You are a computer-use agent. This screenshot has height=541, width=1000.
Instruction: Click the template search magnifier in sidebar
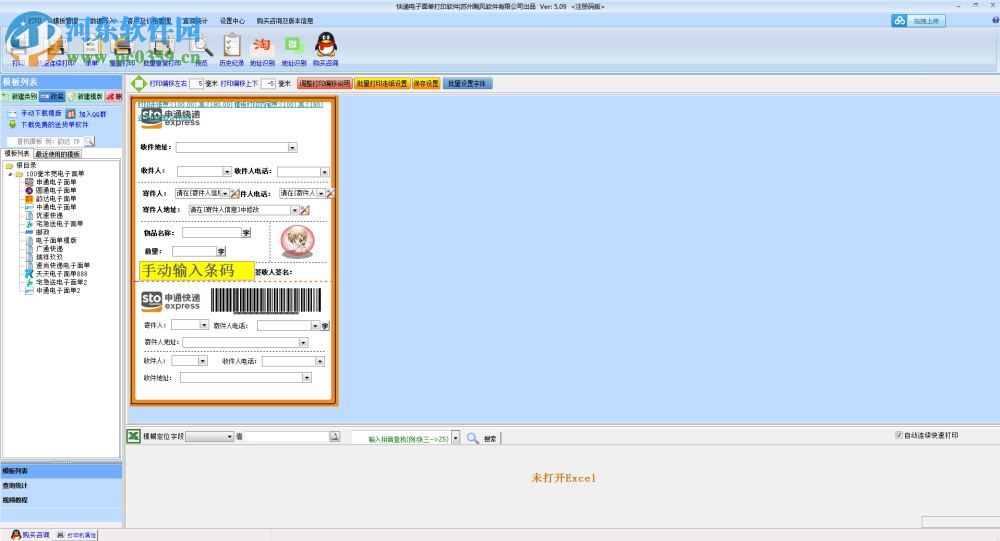coord(89,141)
